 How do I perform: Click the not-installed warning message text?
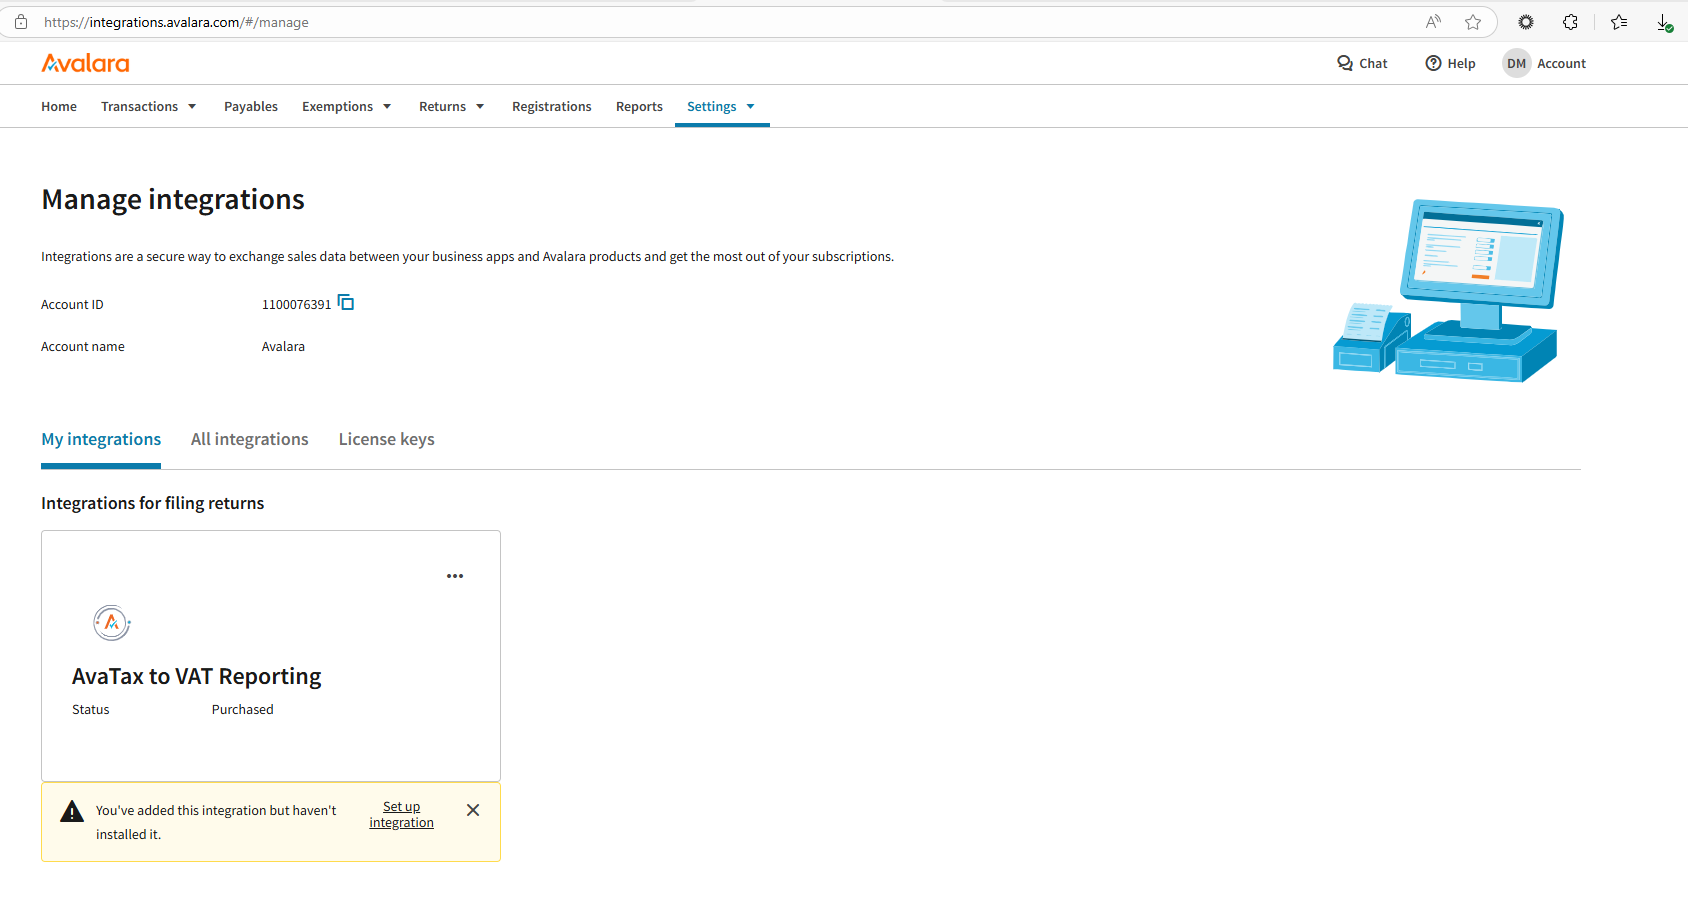[x=216, y=822]
